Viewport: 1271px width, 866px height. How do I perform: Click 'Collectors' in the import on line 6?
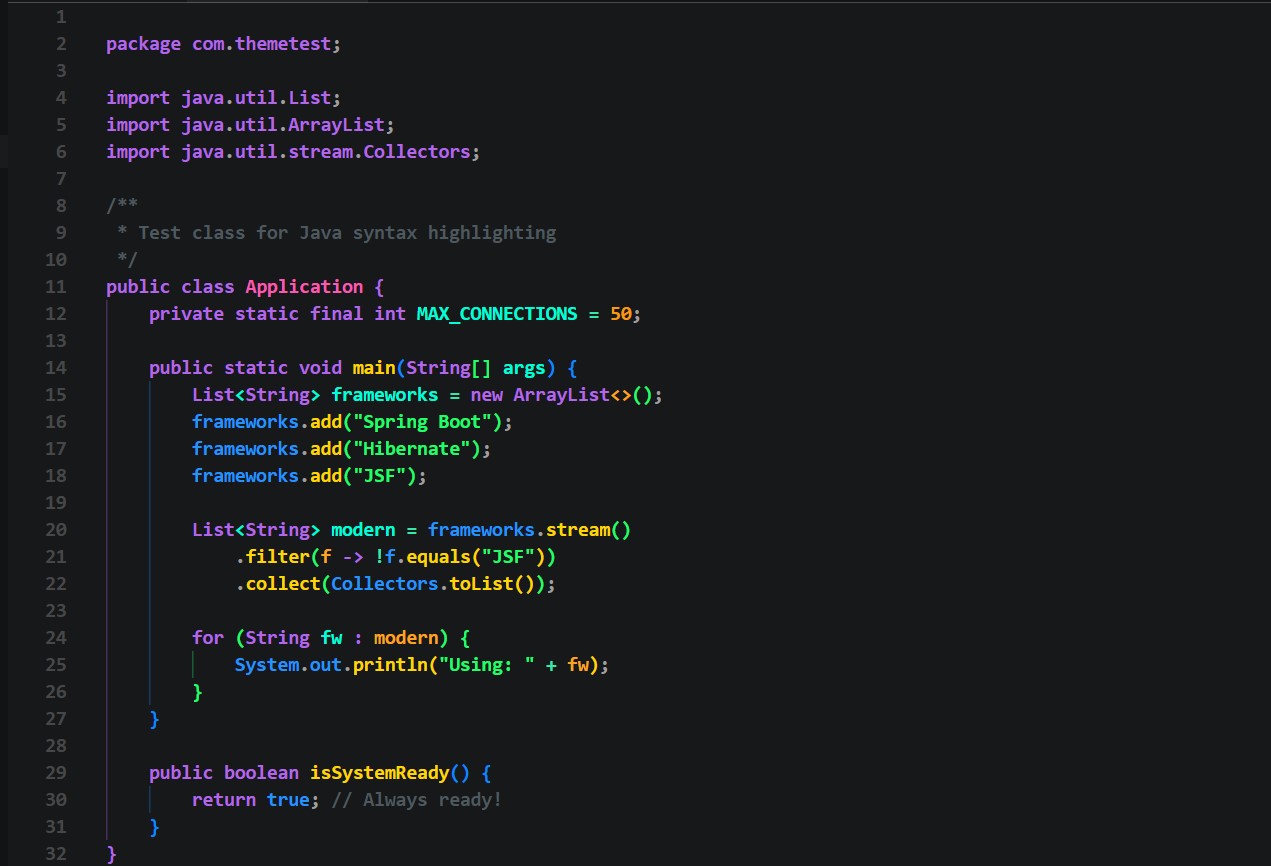[417, 152]
